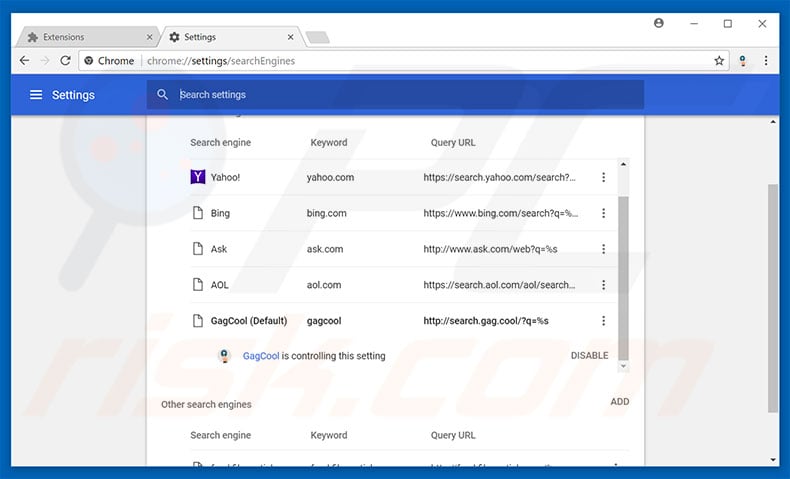Select the yahoo.com keyword

tap(330, 177)
